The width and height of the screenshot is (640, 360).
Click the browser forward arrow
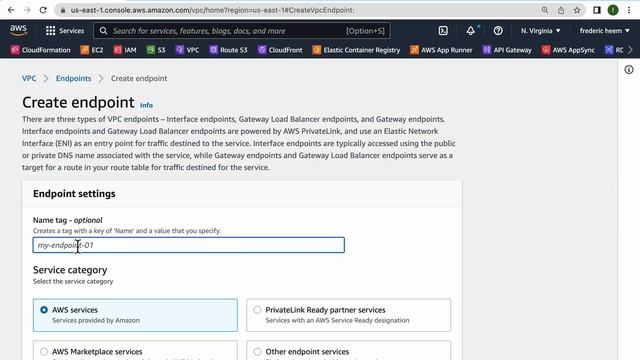(27, 10)
